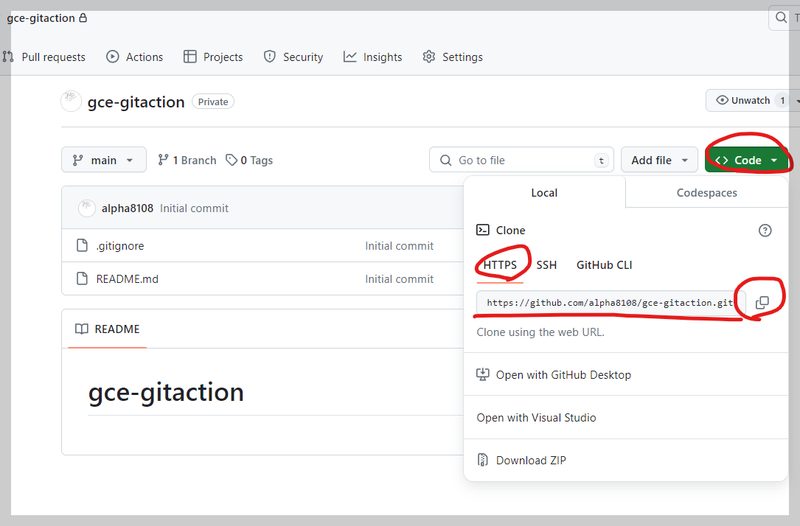The height and width of the screenshot is (526, 800).
Task: Select the Local tab in Code popup
Action: [x=544, y=193]
